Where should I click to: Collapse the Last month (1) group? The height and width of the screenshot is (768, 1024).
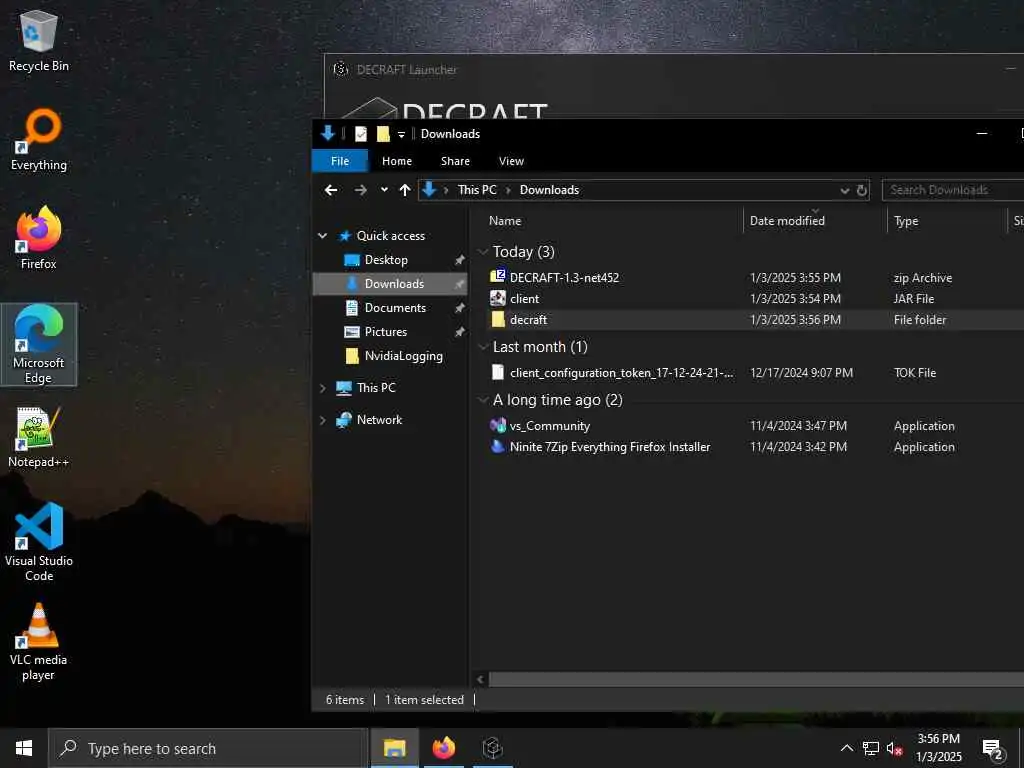[x=483, y=347]
